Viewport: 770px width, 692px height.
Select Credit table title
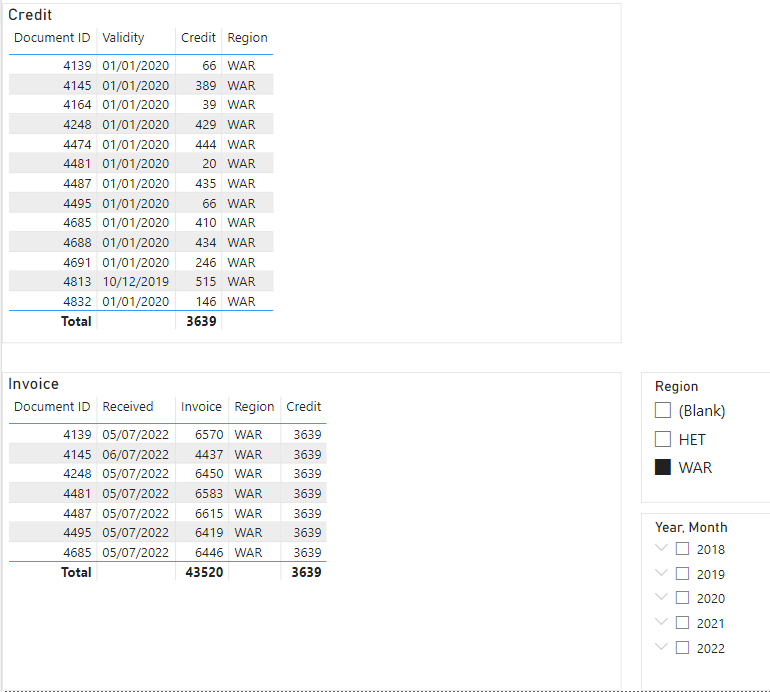(x=30, y=15)
